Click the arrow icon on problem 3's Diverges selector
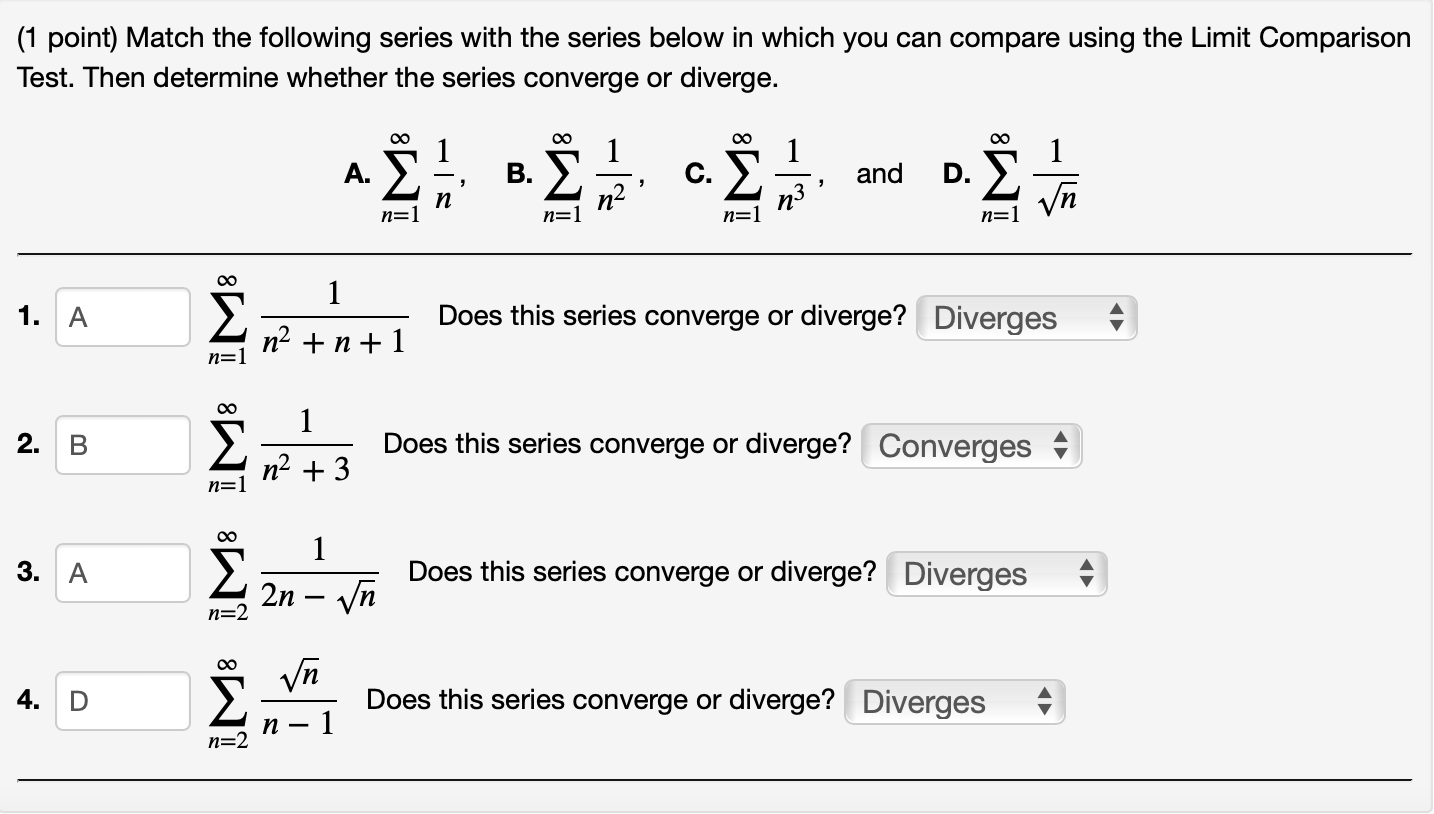This screenshot has width=1434, height=814. click(1087, 573)
